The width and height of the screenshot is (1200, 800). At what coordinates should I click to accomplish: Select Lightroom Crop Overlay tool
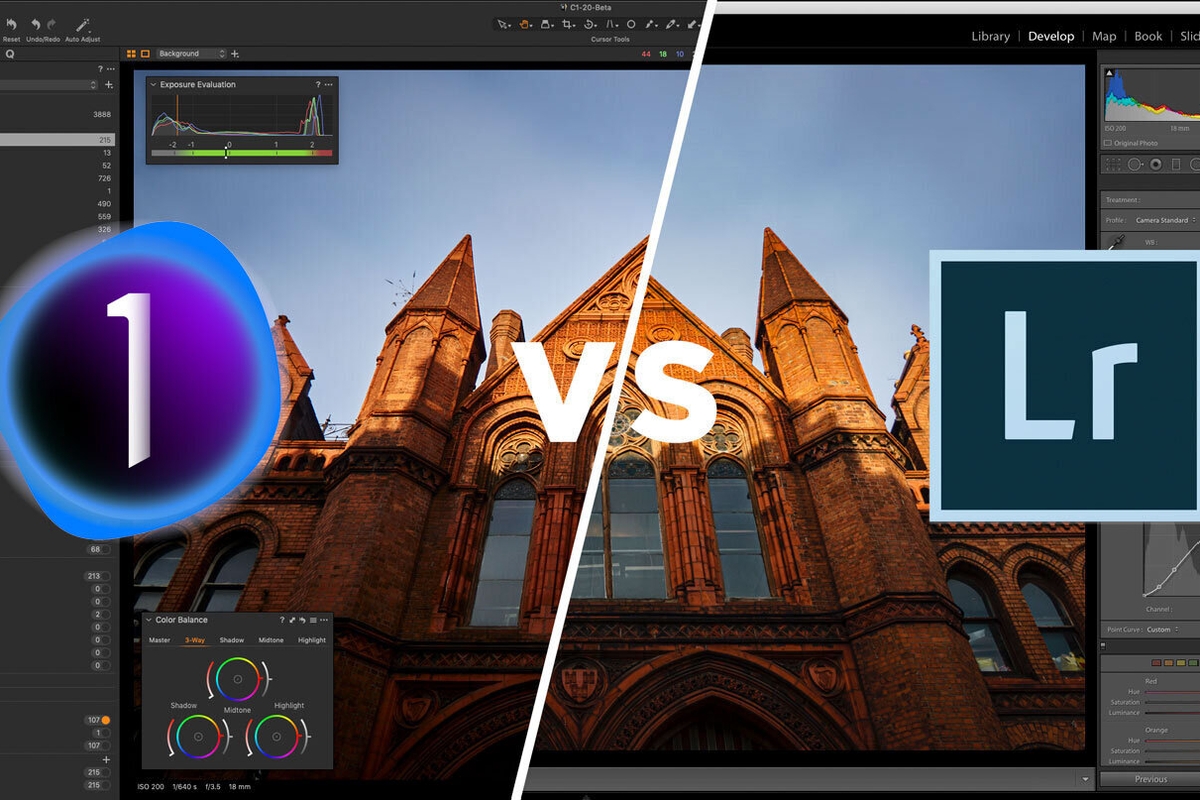click(x=1112, y=164)
